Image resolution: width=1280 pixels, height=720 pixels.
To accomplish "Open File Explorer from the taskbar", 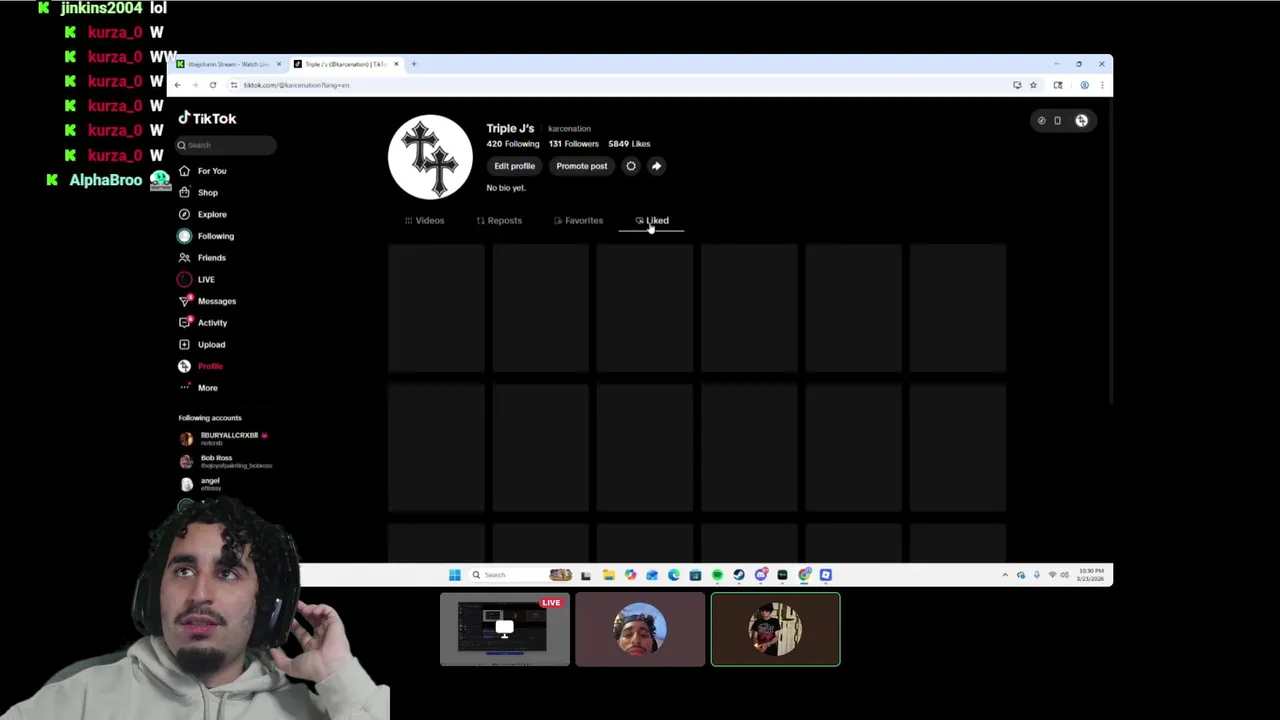I will (x=608, y=575).
